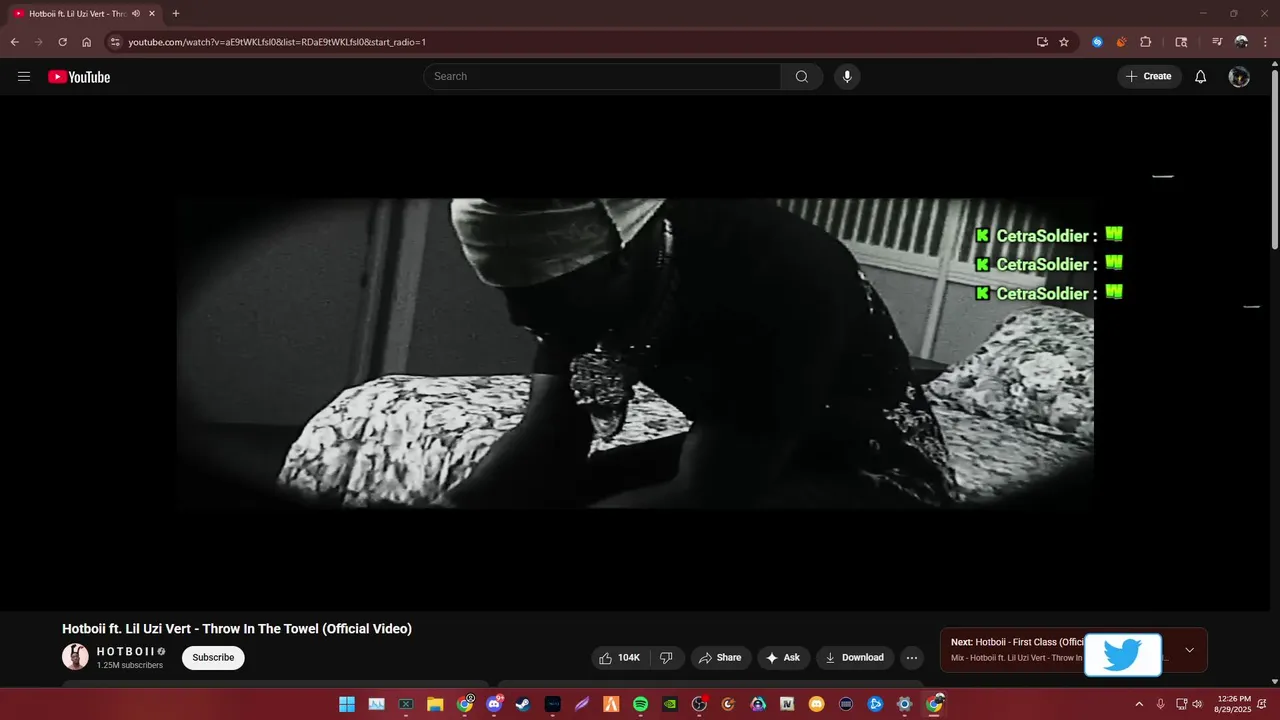Mute tab via speaker icon on tab

(136, 14)
